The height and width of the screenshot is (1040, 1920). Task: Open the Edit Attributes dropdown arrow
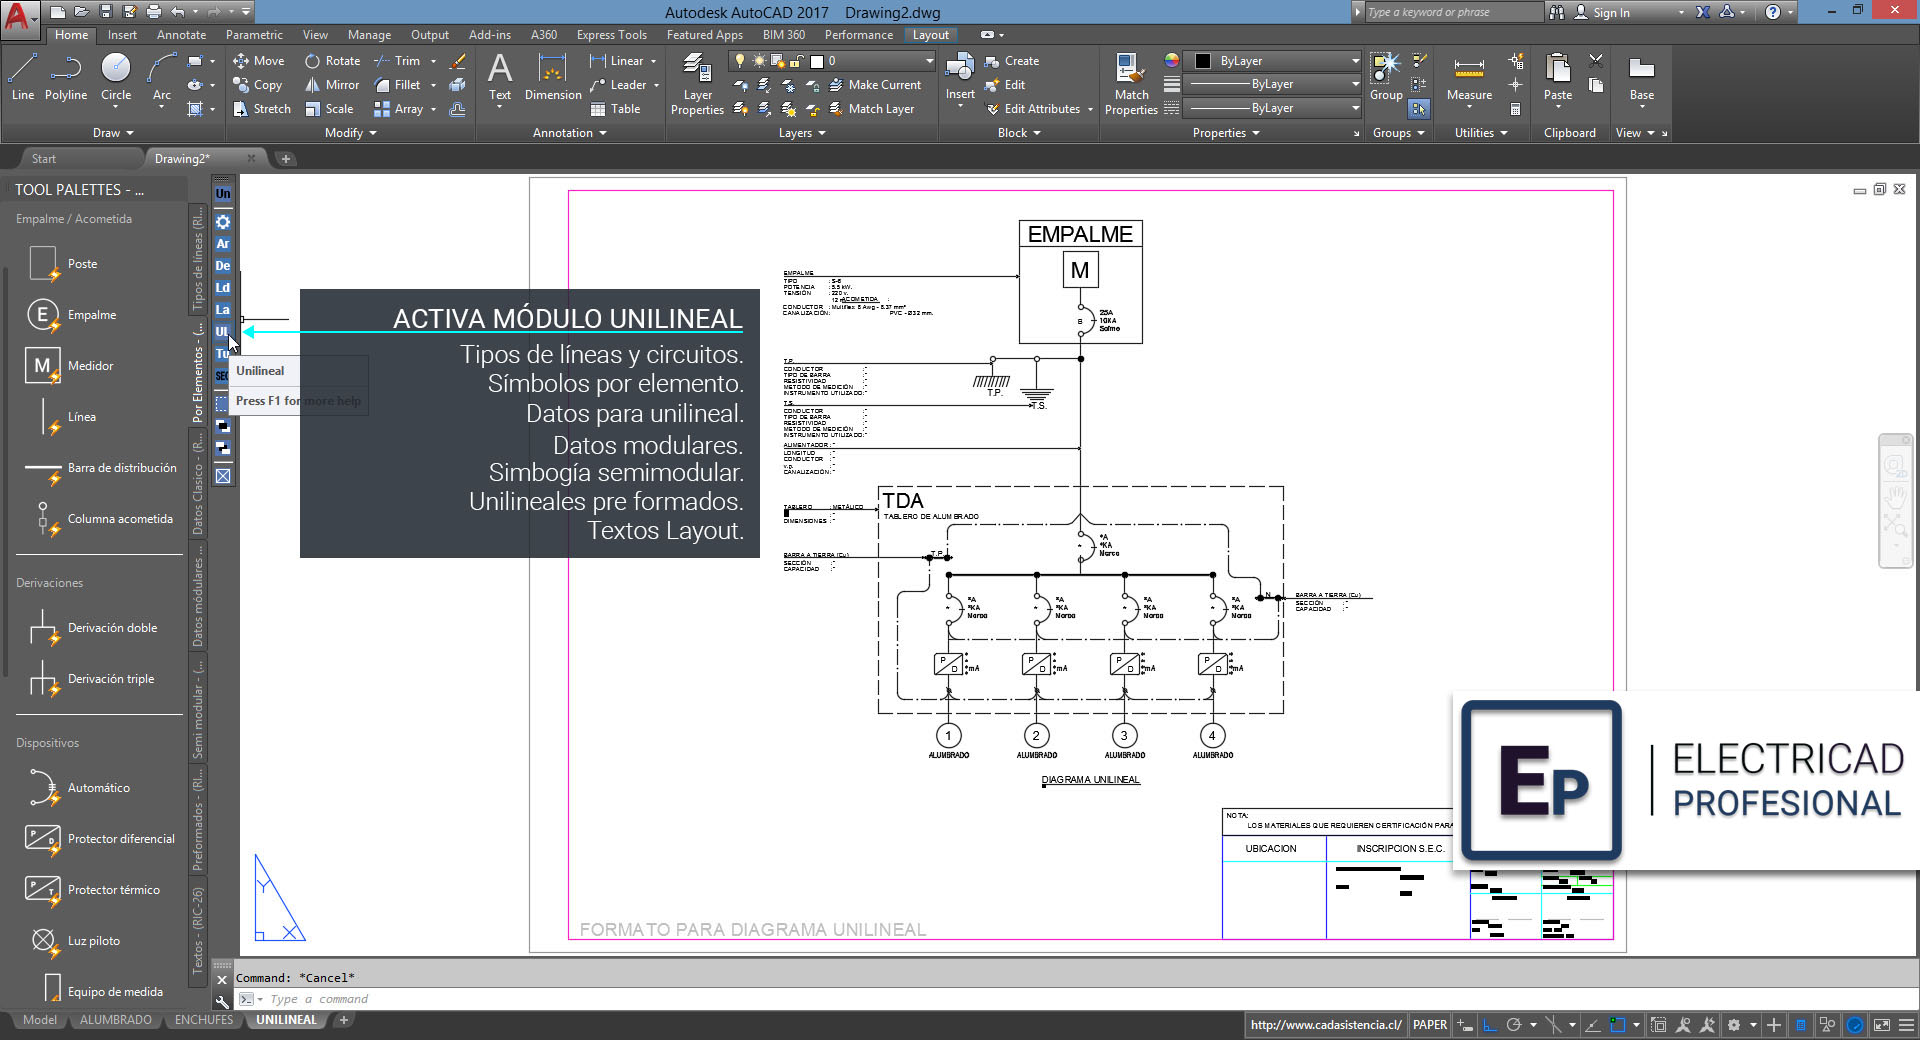(1090, 109)
